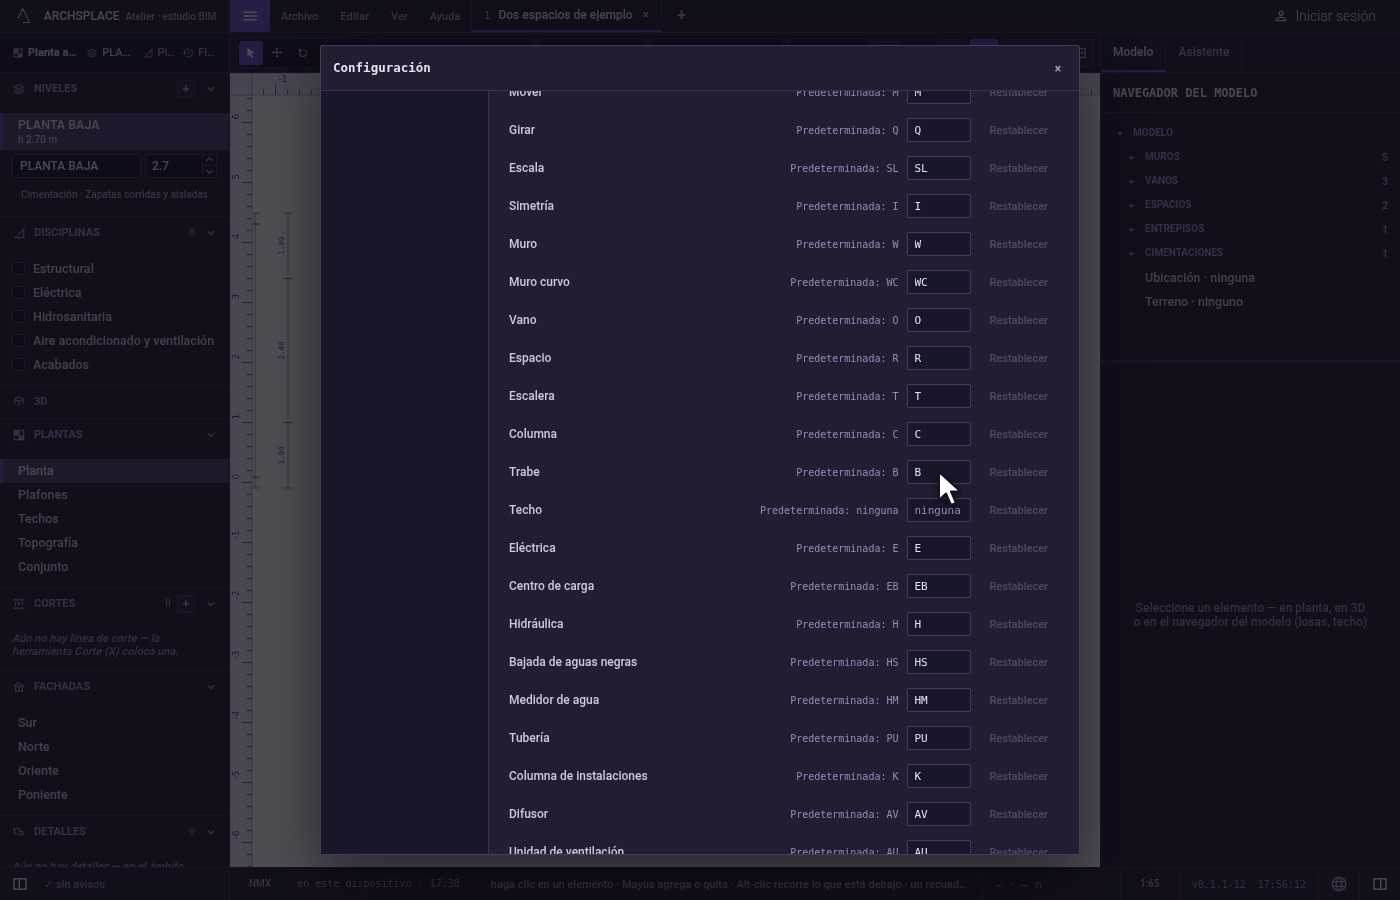Screen dimensions: 1400x900
Task: Toggle right panel icon in status bar
Action: [1380, 884]
